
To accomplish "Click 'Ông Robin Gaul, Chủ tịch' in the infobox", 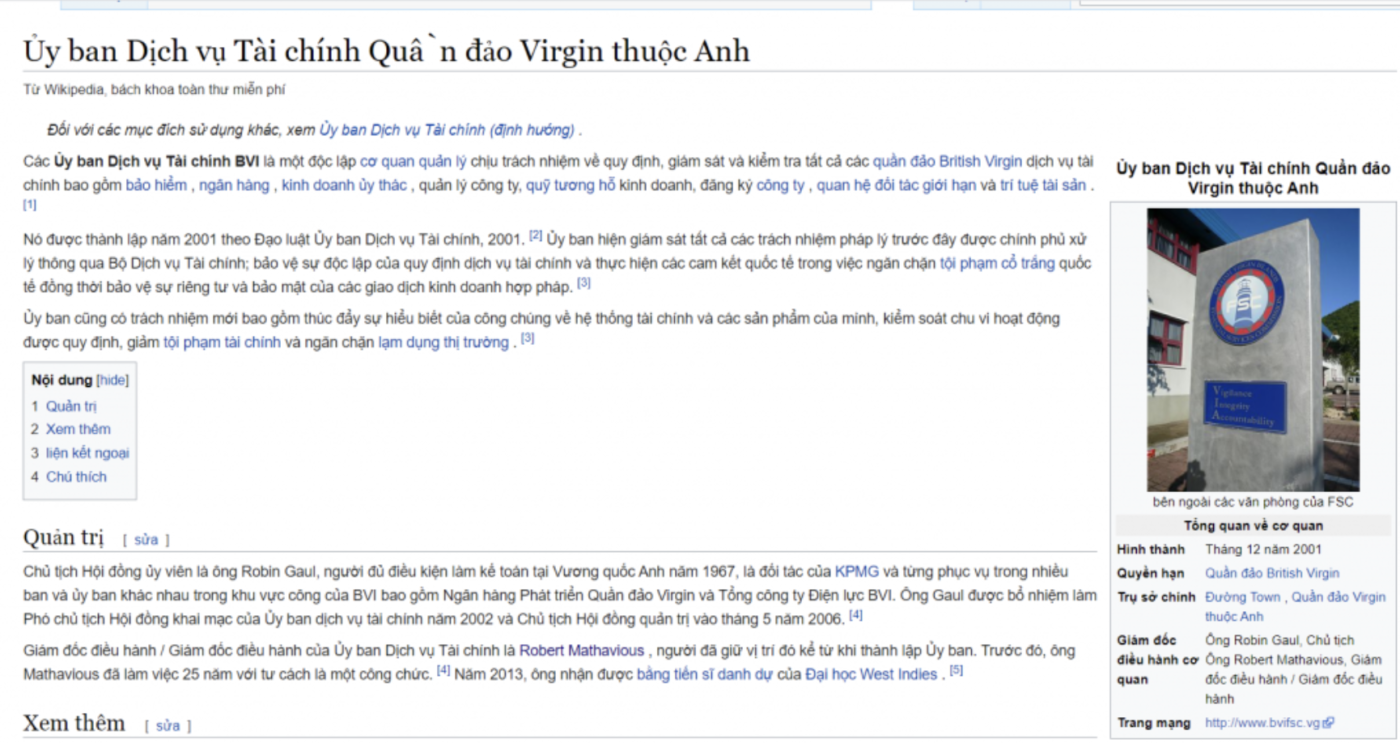I will tap(1280, 640).
